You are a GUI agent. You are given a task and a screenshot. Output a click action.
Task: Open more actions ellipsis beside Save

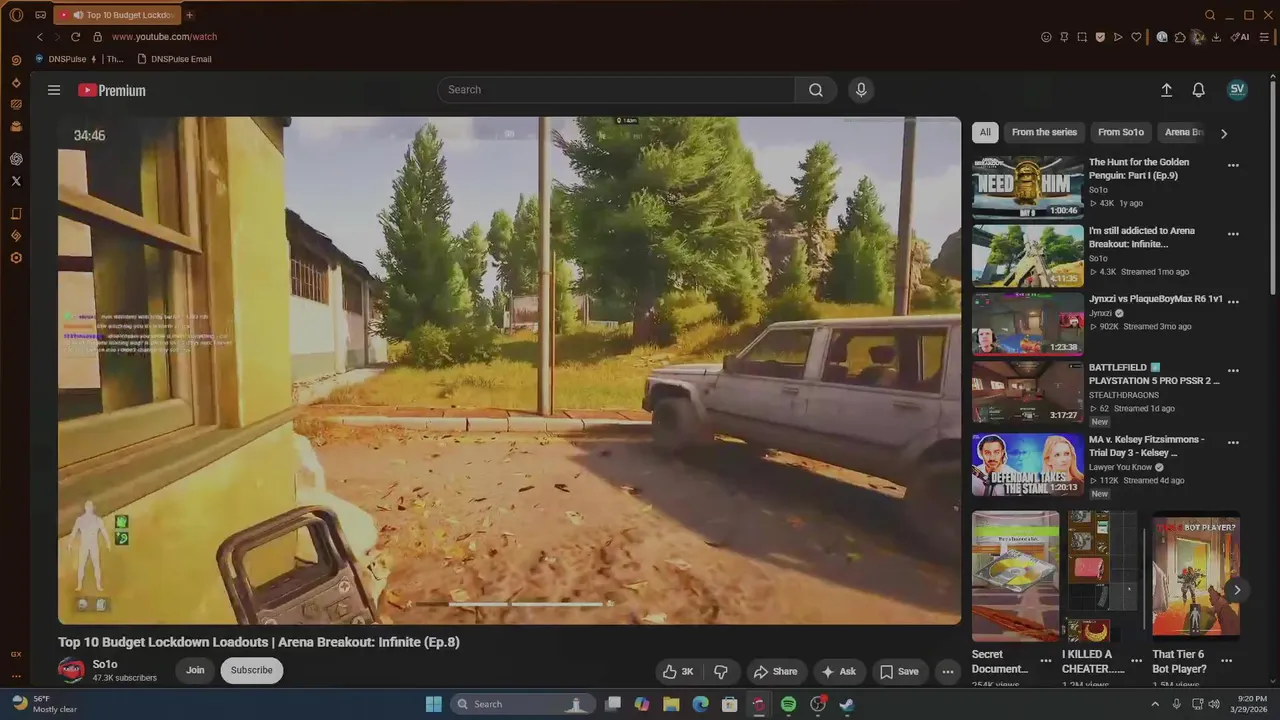click(x=947, y=671)
